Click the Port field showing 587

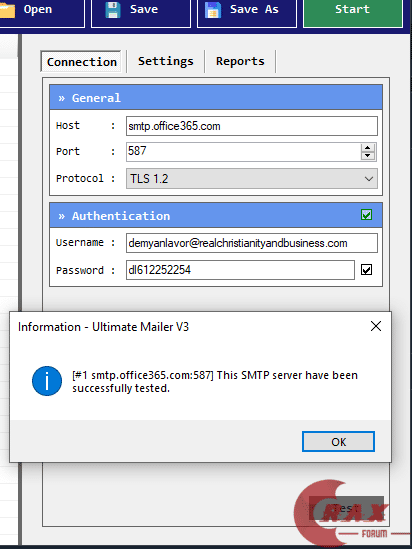click(243, 152)
